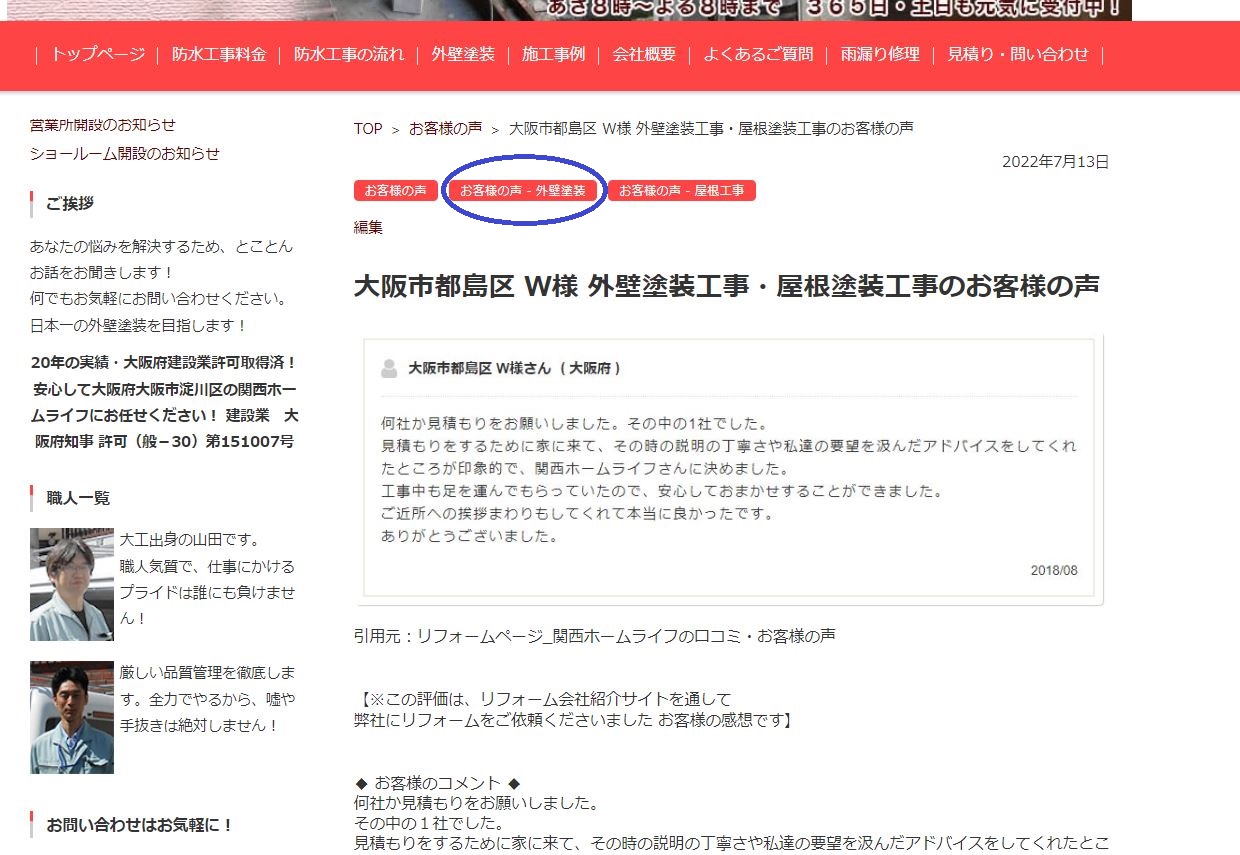Click the review date 2018/08
This screenshot has width=1240, height=855.
click(1054, 570)
